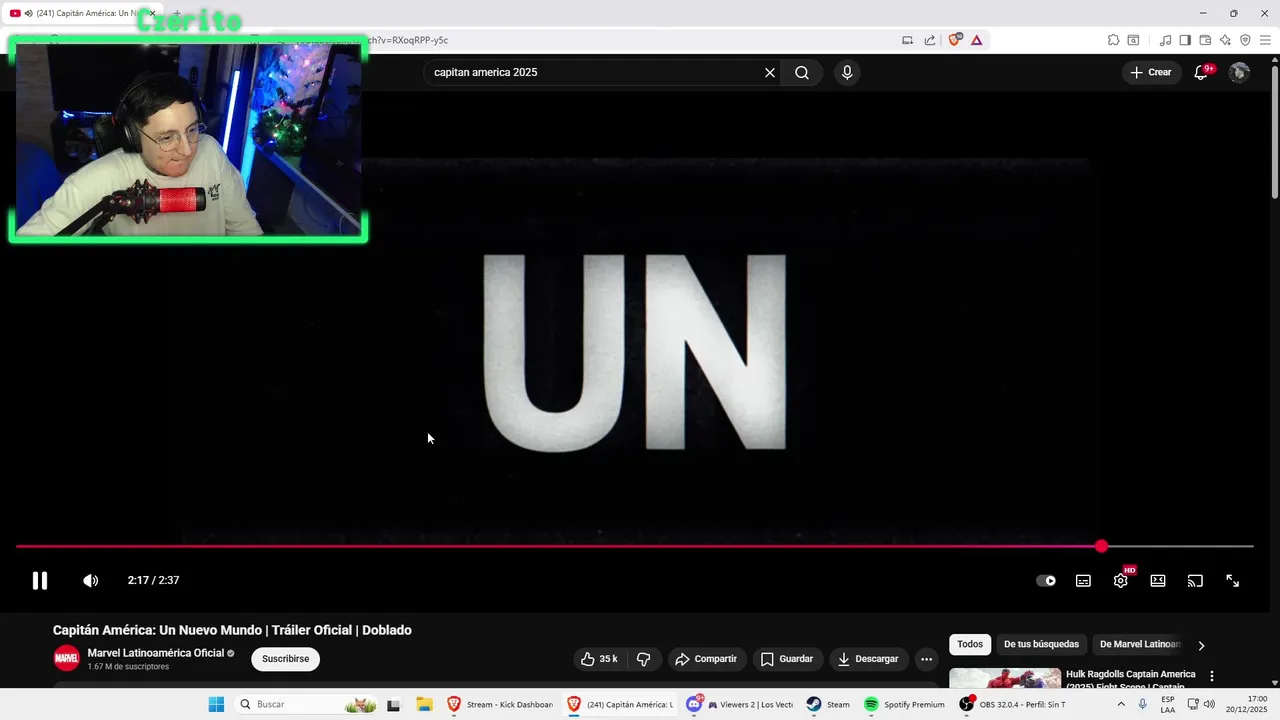Pause the trailer video
This screenshot has height=720, width=1280.
pyautogui.click(x=40, y=580)
